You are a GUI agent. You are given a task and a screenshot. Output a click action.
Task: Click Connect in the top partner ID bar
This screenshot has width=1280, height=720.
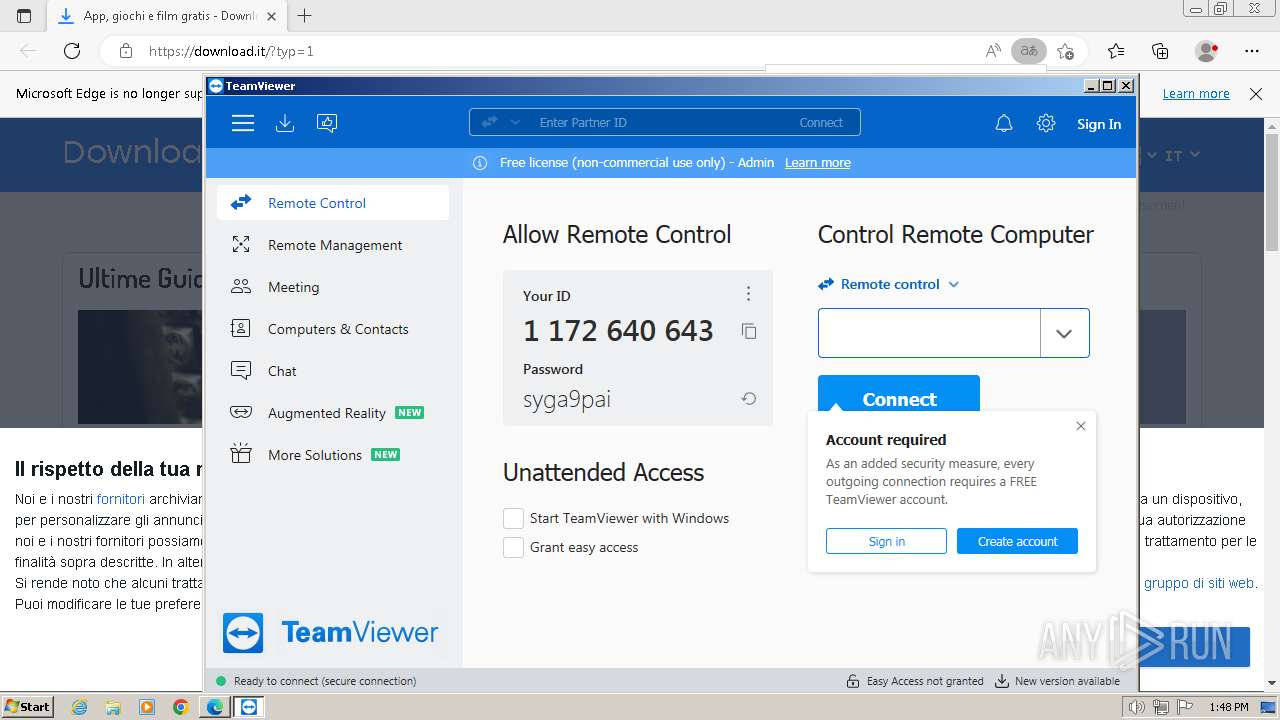click(821, 122)
